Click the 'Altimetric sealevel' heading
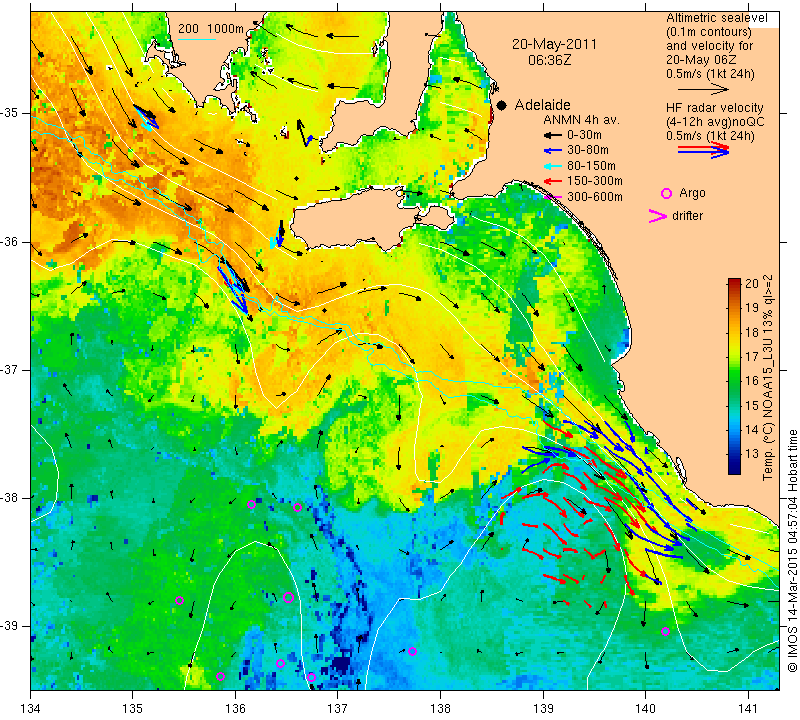The image size is (800, 720). 716,18
